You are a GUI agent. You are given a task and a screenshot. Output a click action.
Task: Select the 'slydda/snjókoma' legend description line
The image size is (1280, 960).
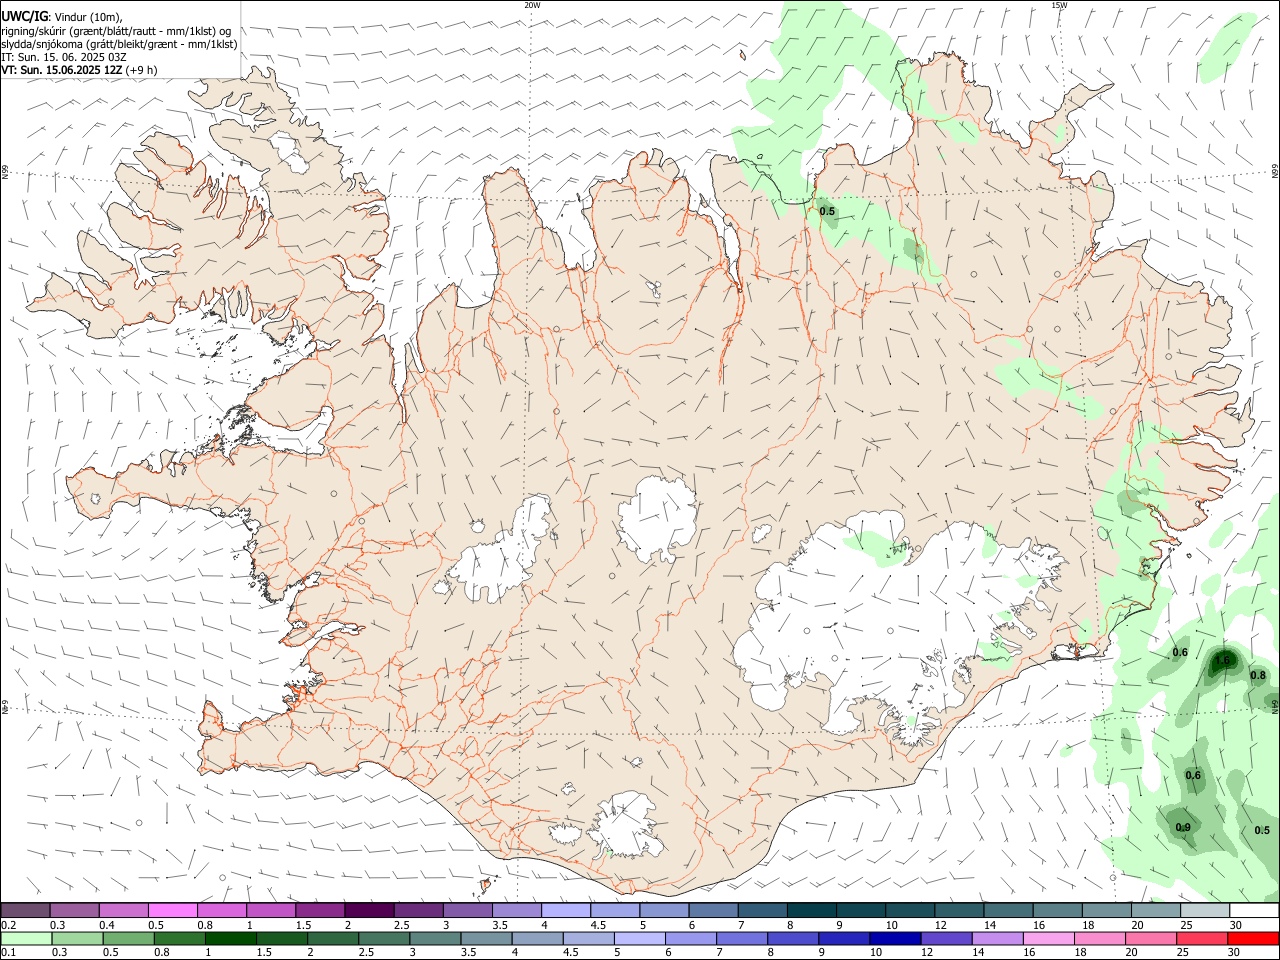[119, 44]
